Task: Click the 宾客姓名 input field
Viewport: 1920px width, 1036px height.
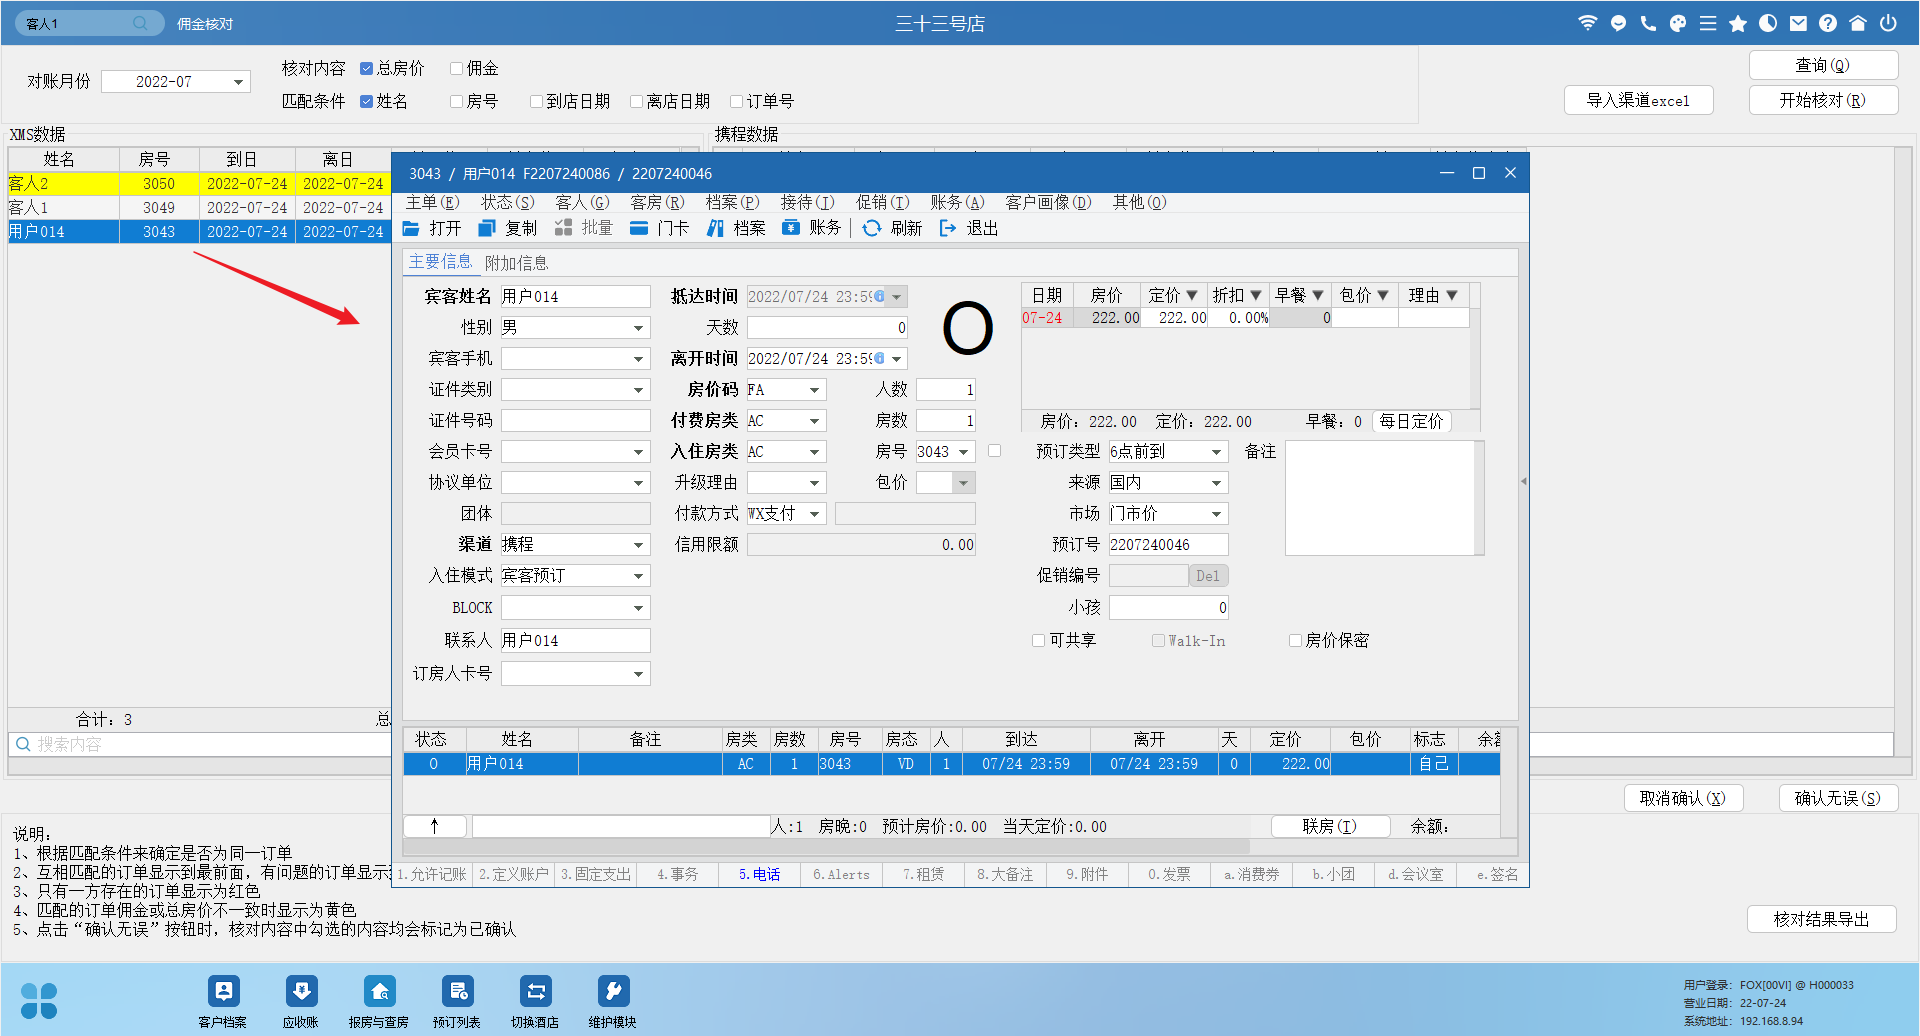Action: [575, 297]
